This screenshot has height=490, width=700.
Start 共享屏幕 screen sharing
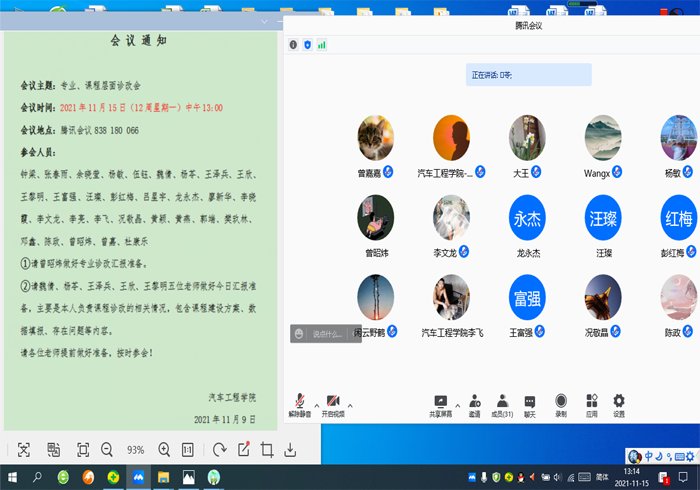coord(441,405)
